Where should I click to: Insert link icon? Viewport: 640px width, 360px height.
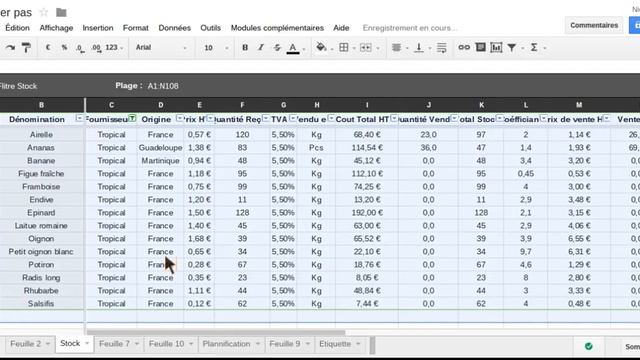pos(464,47)
